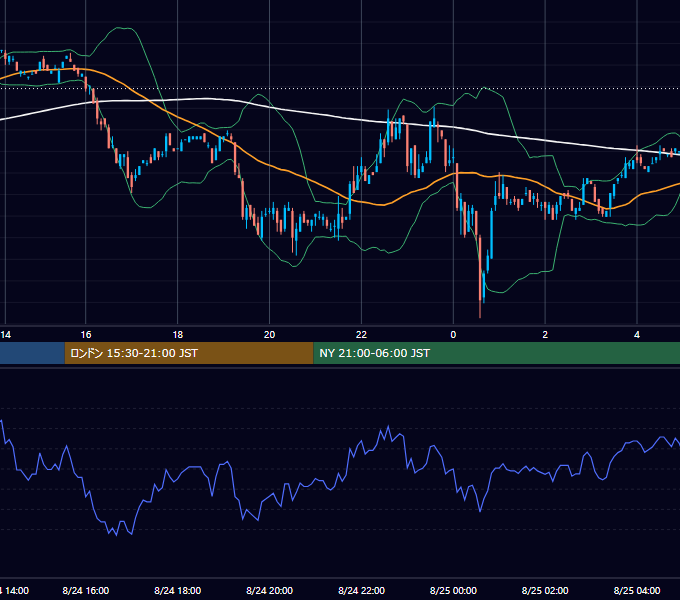Screen dimensions: 680x600
Task: Click the 8/24 16:00 timestamp label
Action: [x=86, y=590]
